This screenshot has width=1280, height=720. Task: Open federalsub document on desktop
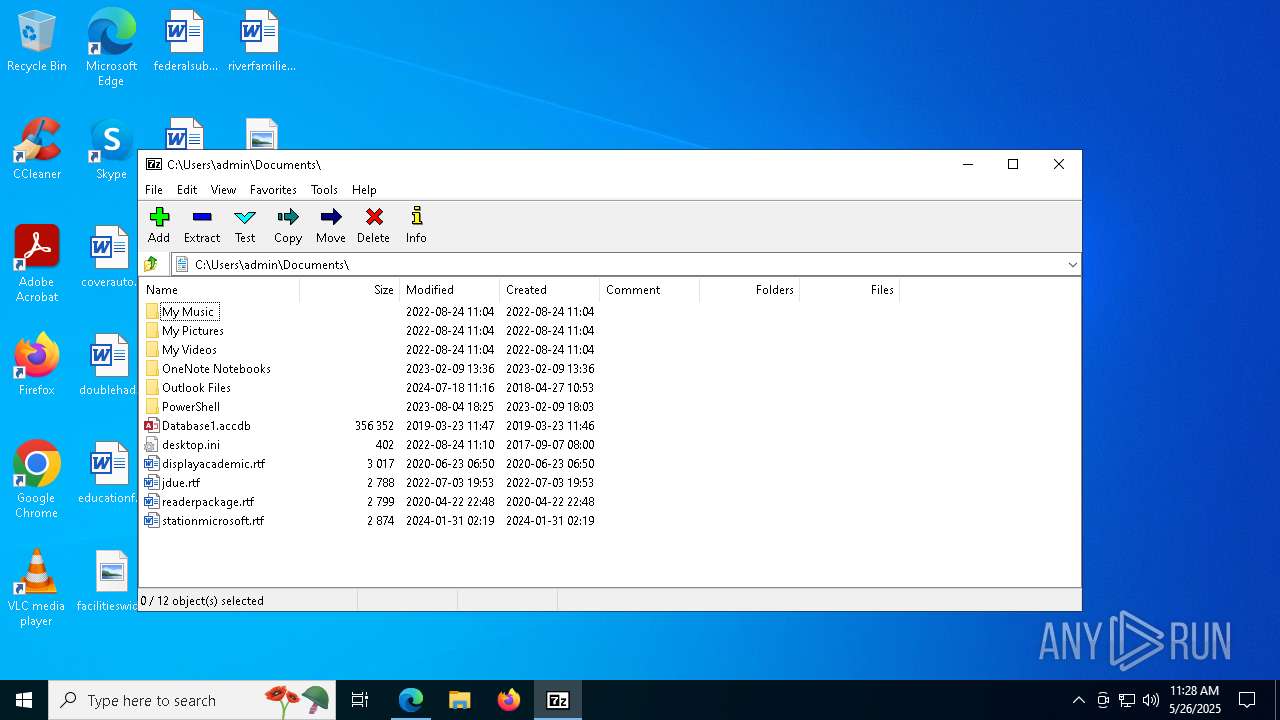(x=185, y=42)
